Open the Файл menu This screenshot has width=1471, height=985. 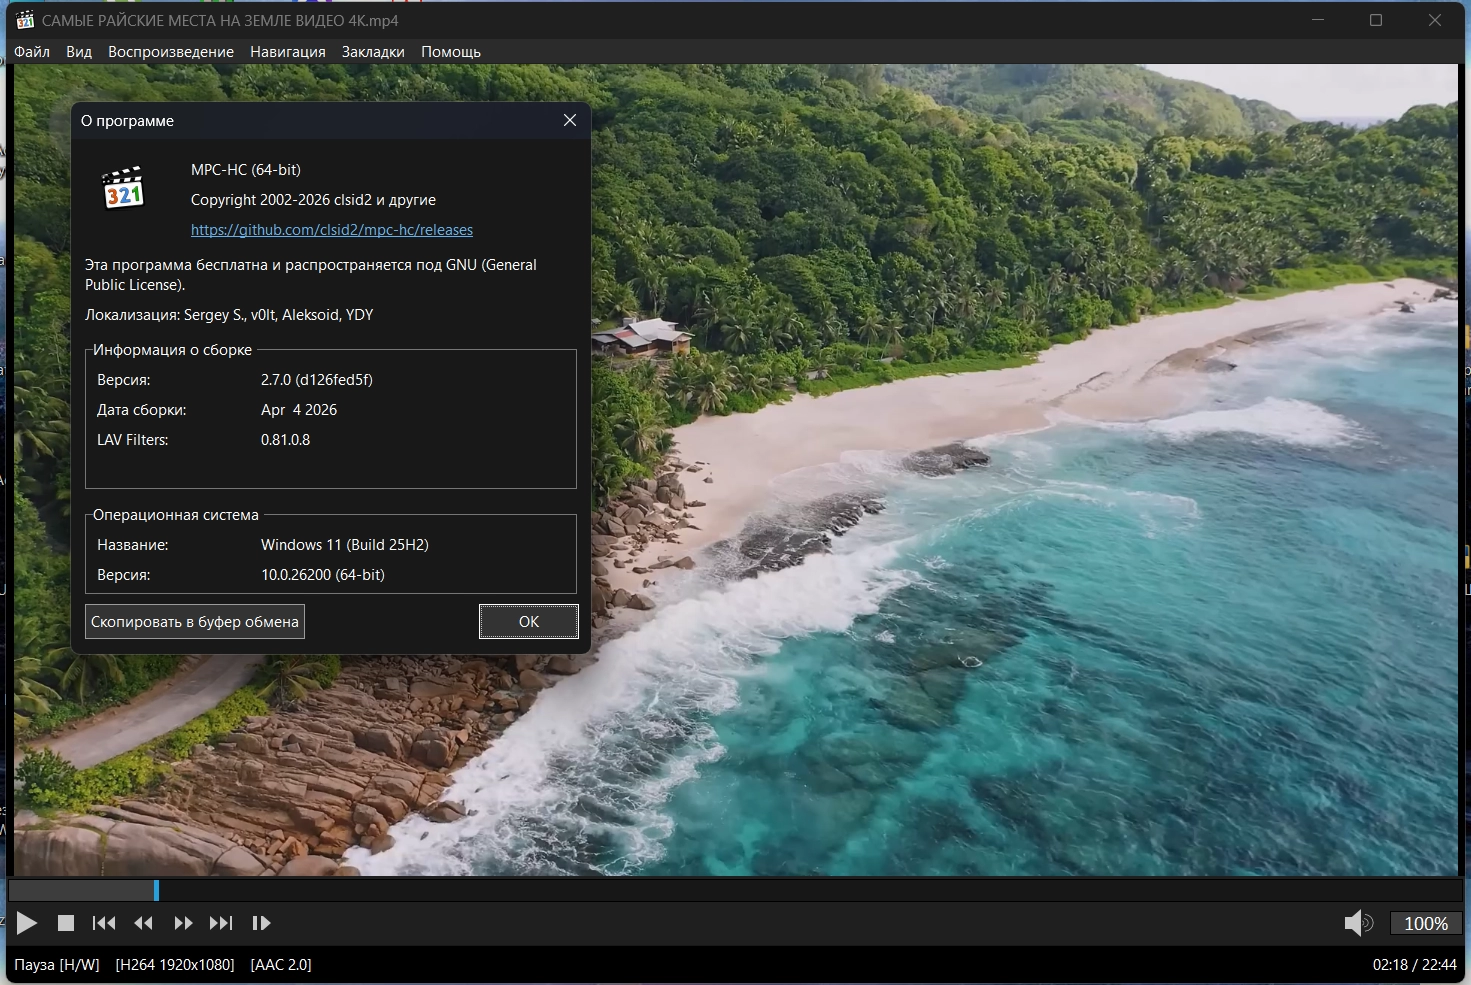tap(32, 52)
